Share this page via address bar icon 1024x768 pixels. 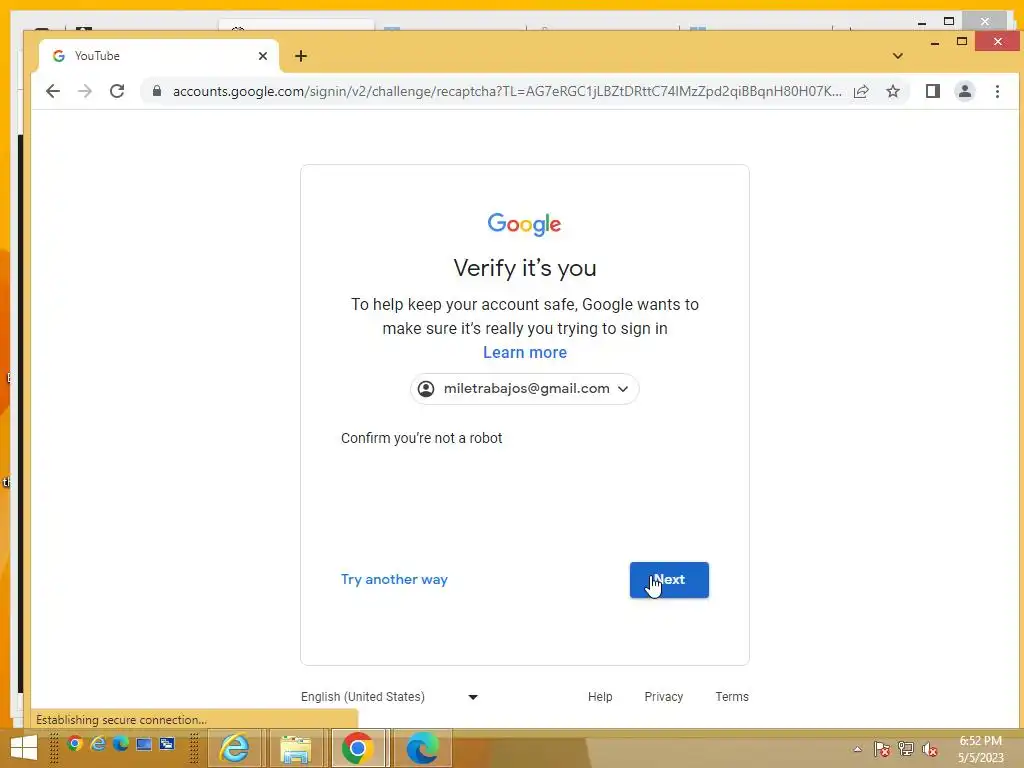pos(861,91)
